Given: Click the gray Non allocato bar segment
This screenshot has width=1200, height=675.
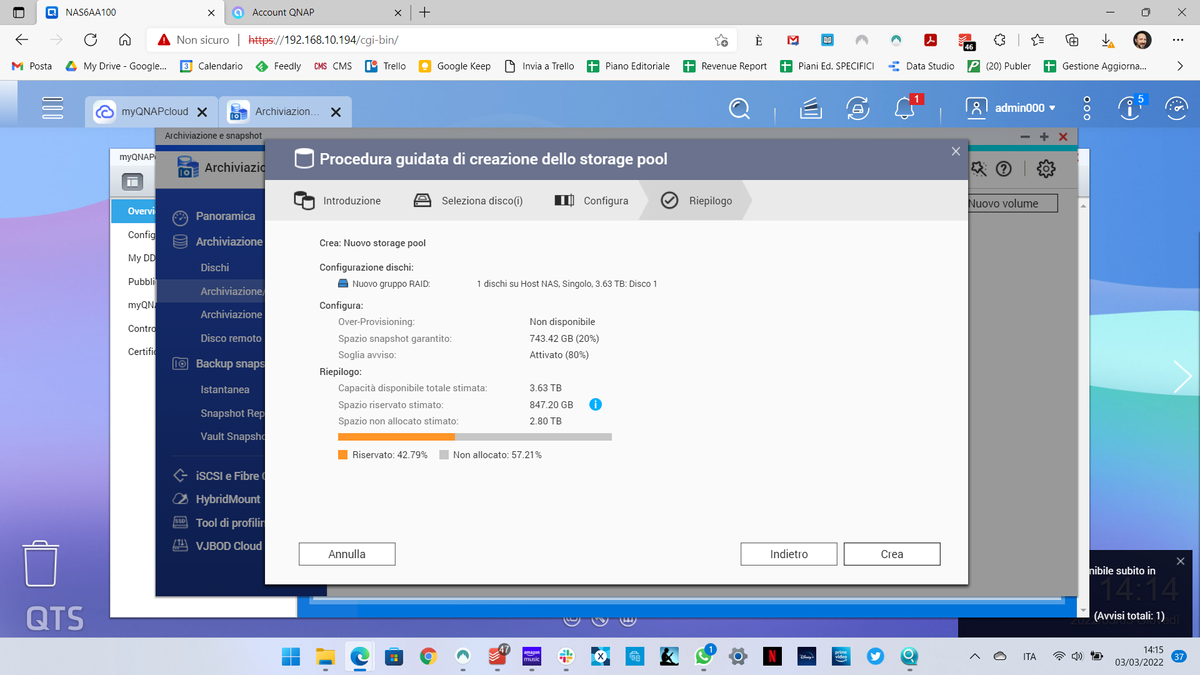Looking at the screenshot, I should [533, 437].
